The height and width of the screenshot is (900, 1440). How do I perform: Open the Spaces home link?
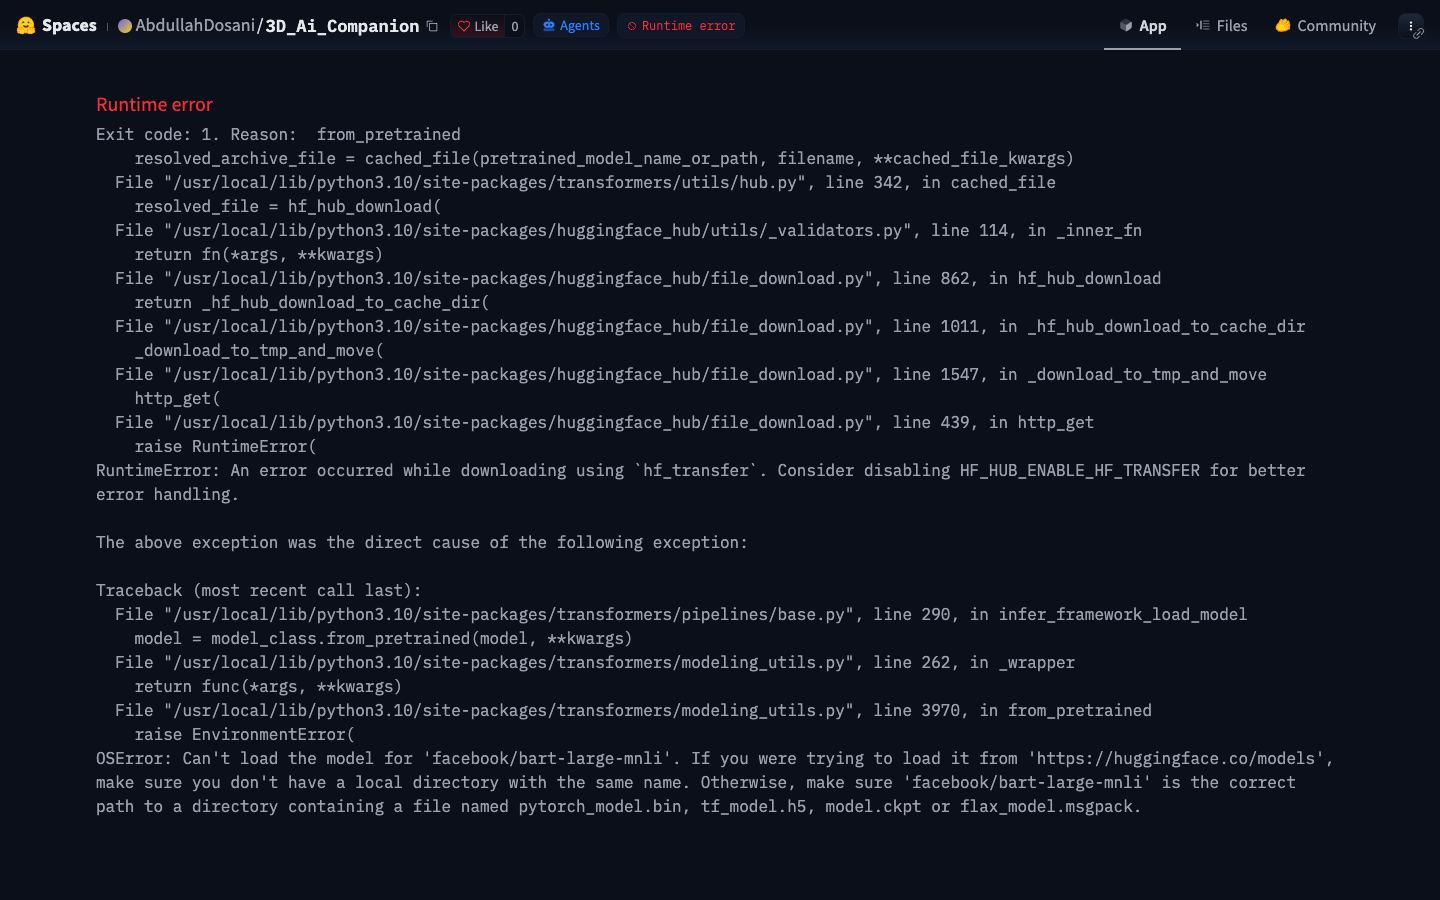pos(69,26)
